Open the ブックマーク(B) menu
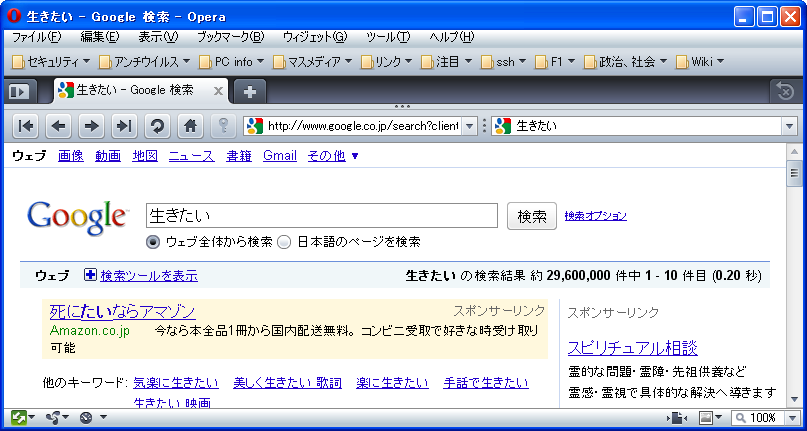The image size is (807, 431). 231,37
